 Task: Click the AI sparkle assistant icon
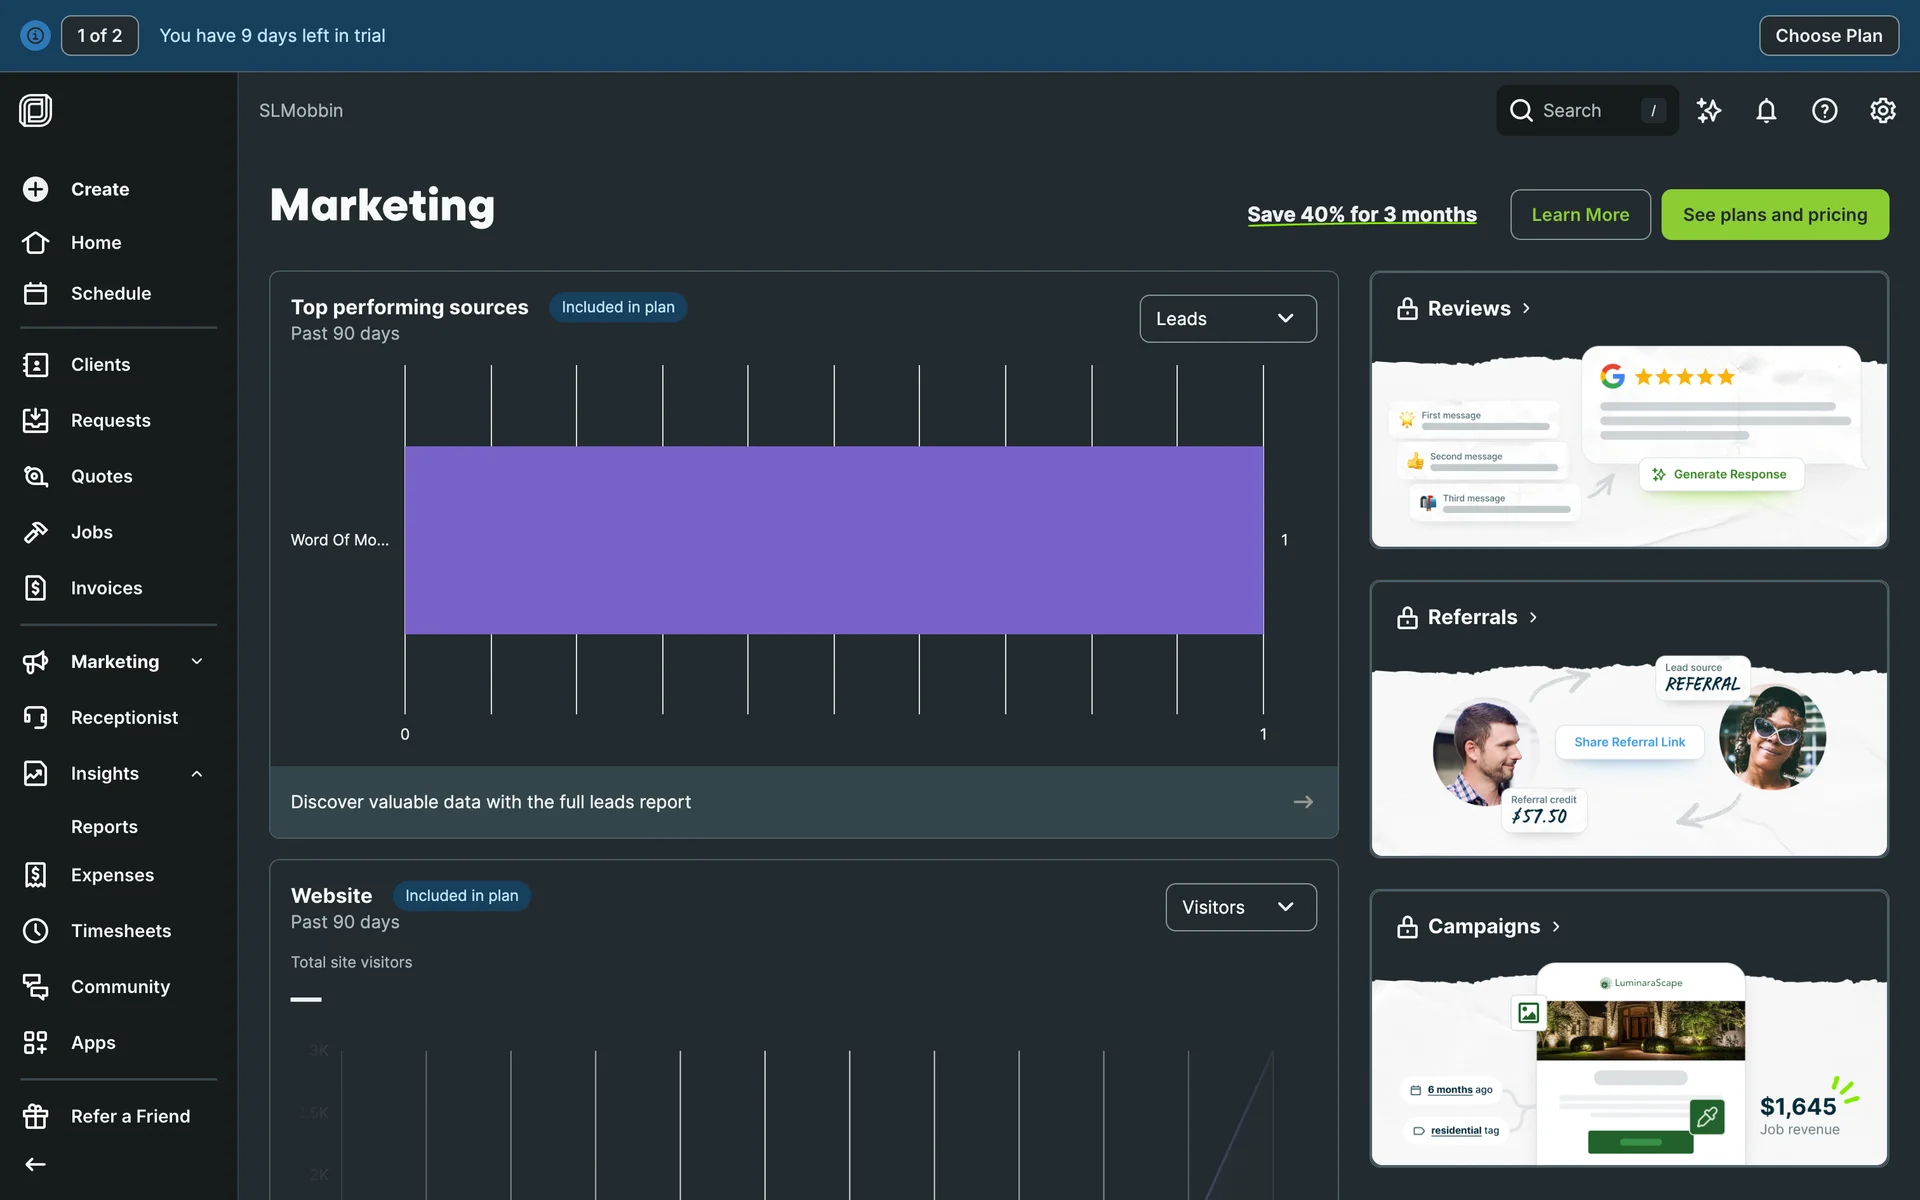click(1709, 111)
